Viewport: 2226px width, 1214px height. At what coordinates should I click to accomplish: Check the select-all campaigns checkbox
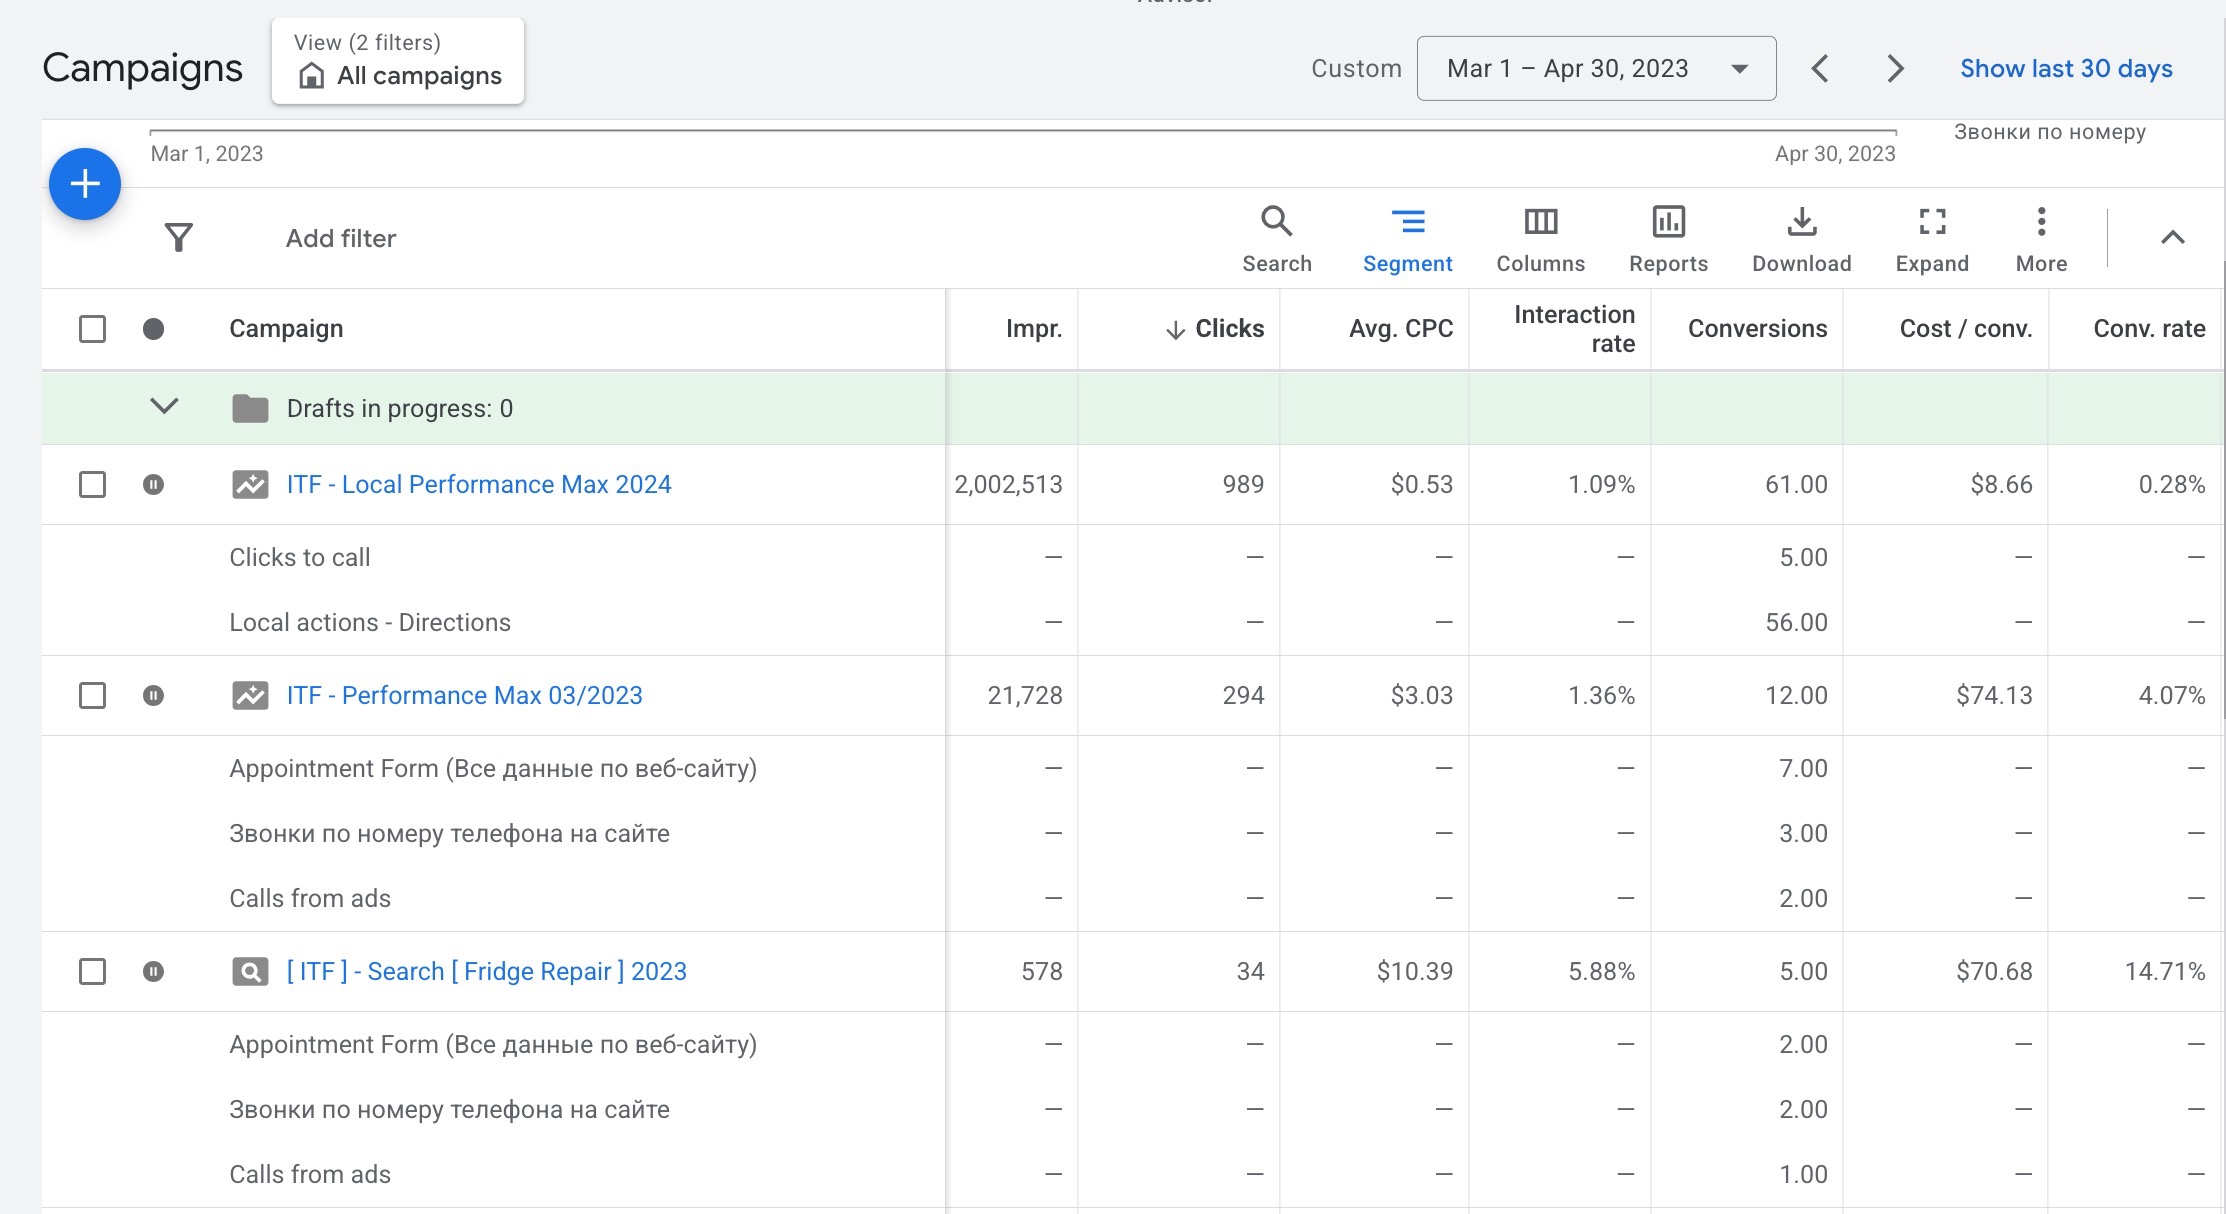92,329
